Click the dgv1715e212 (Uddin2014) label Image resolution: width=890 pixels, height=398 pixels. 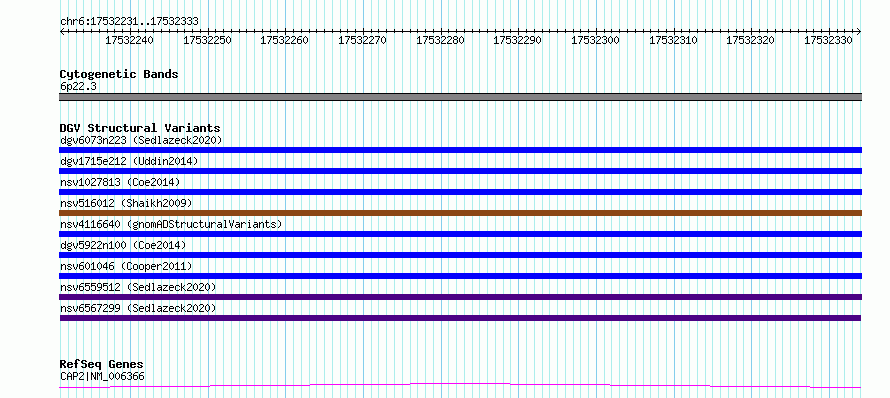pos(129,161)
